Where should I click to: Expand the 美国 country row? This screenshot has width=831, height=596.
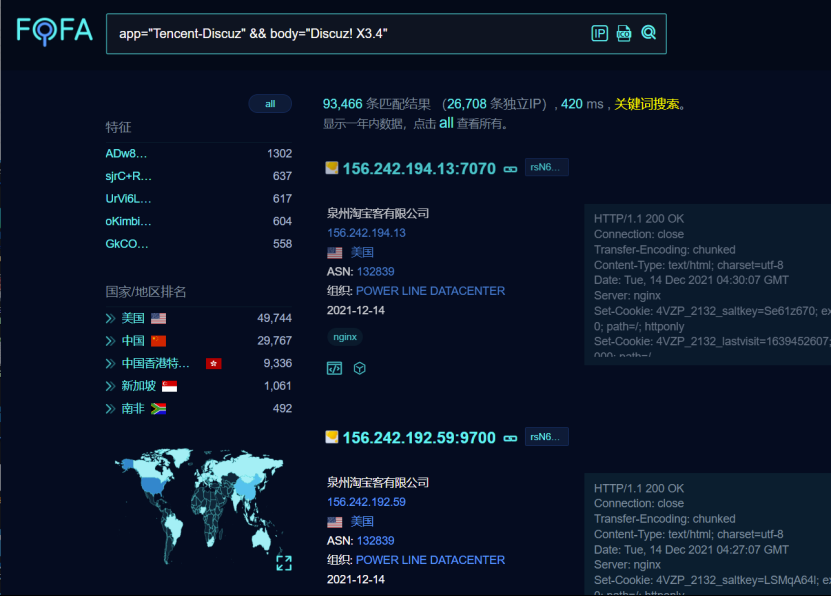110,318
